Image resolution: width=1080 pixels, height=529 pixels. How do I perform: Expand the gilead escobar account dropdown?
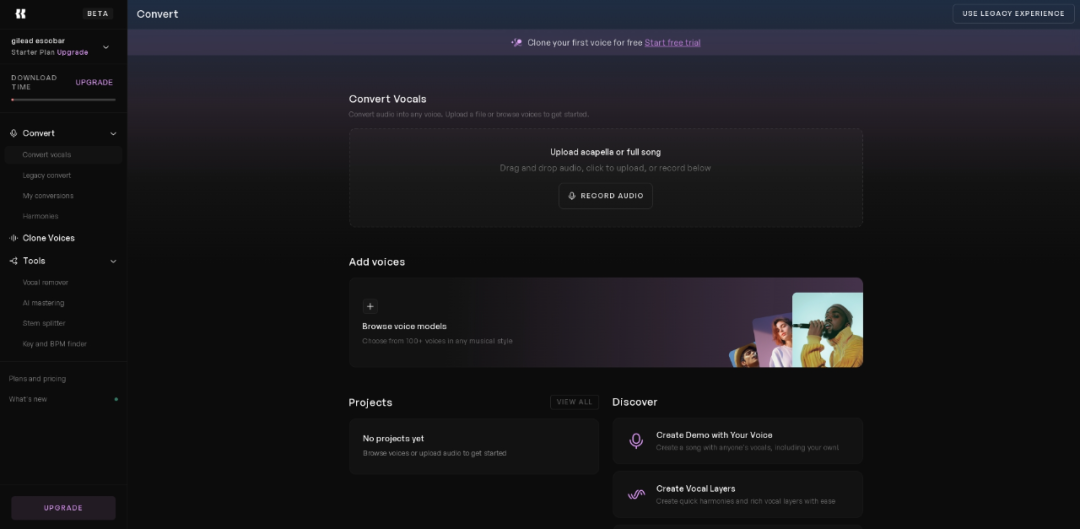click(x=106, y=47)
